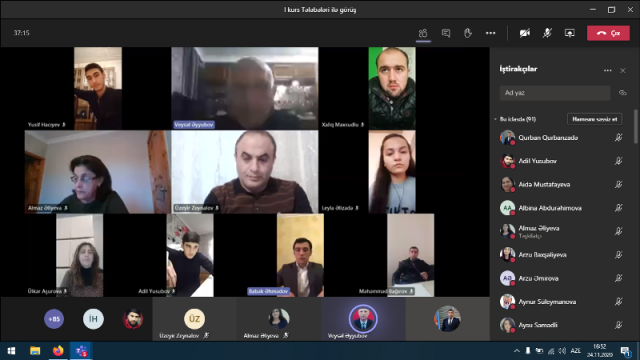Open more actions ellipsis in meeting toolbar
The height and width of the screenshot is (360, 640).
coord(491,33)
